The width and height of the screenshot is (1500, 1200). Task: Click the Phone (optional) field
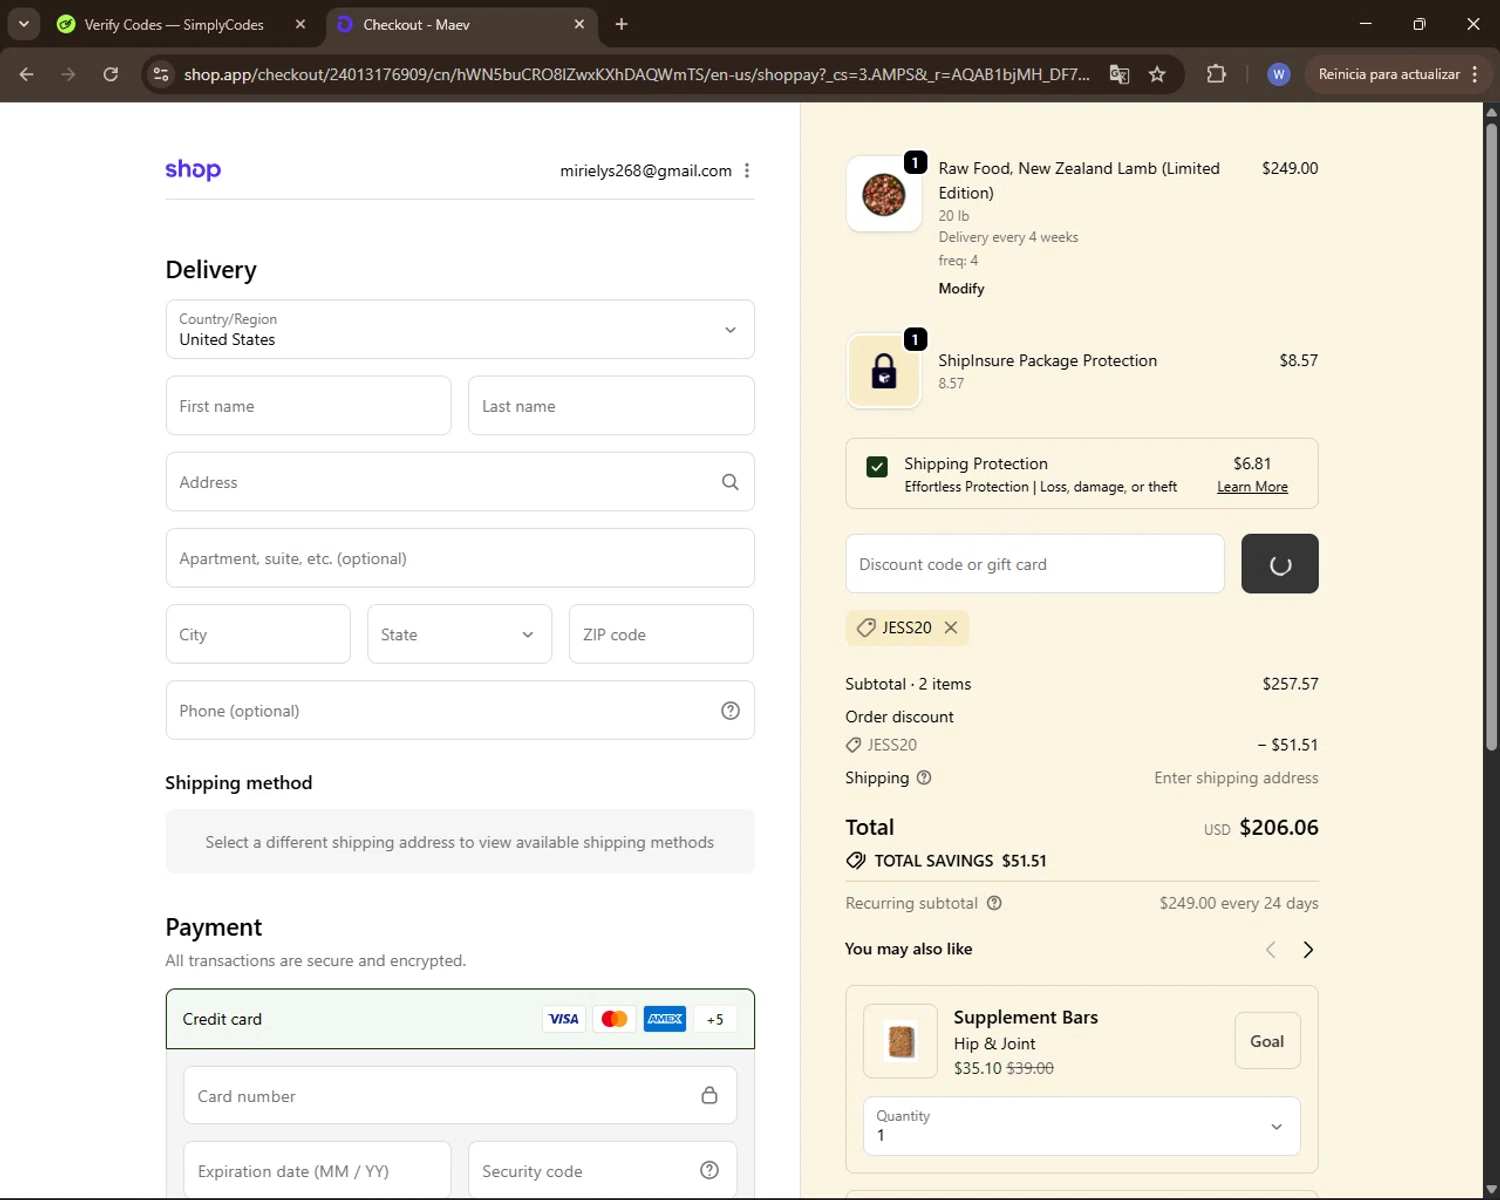(460, 711)
